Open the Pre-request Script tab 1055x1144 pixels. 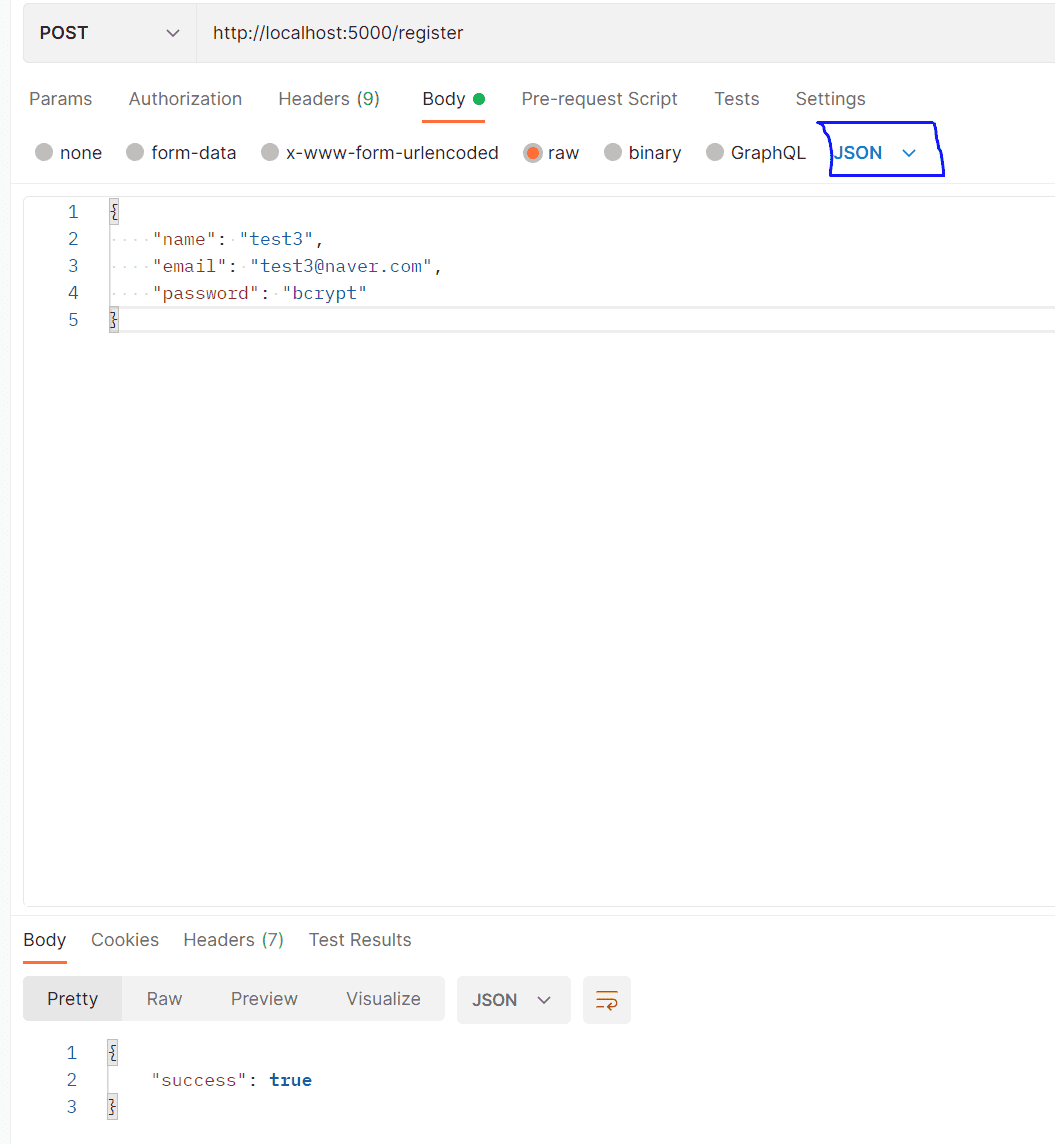(599, 98)
